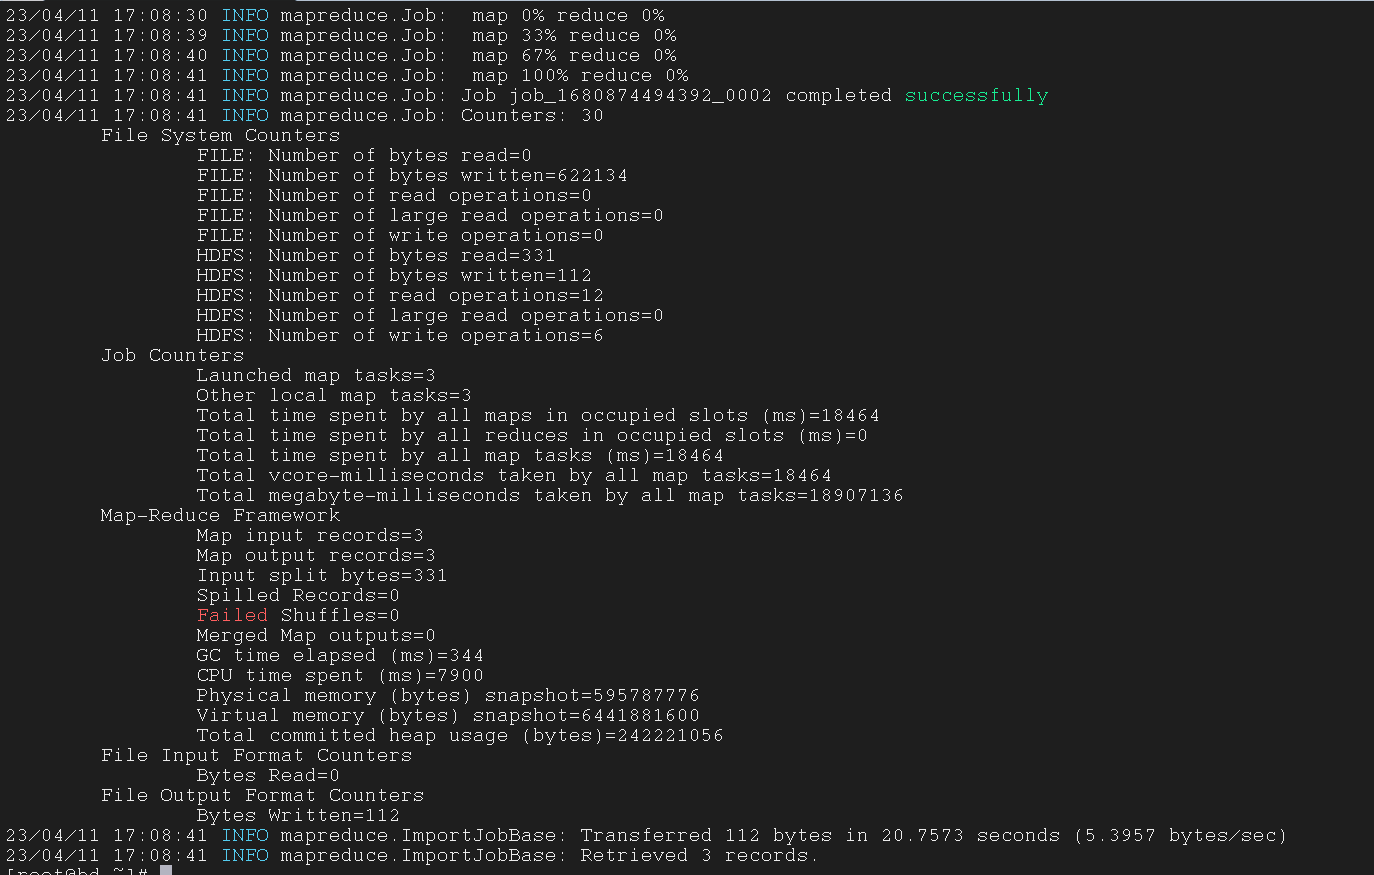This screenshot has width=1374, height=875.
Task: Click the 'map 100% reduce 0%' text
Action: (580, 76)
